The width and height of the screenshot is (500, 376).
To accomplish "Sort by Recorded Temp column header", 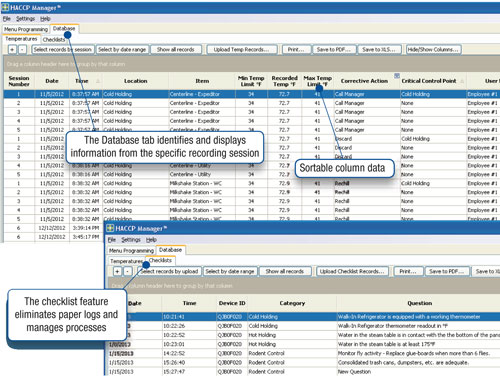I will (284, 81).
